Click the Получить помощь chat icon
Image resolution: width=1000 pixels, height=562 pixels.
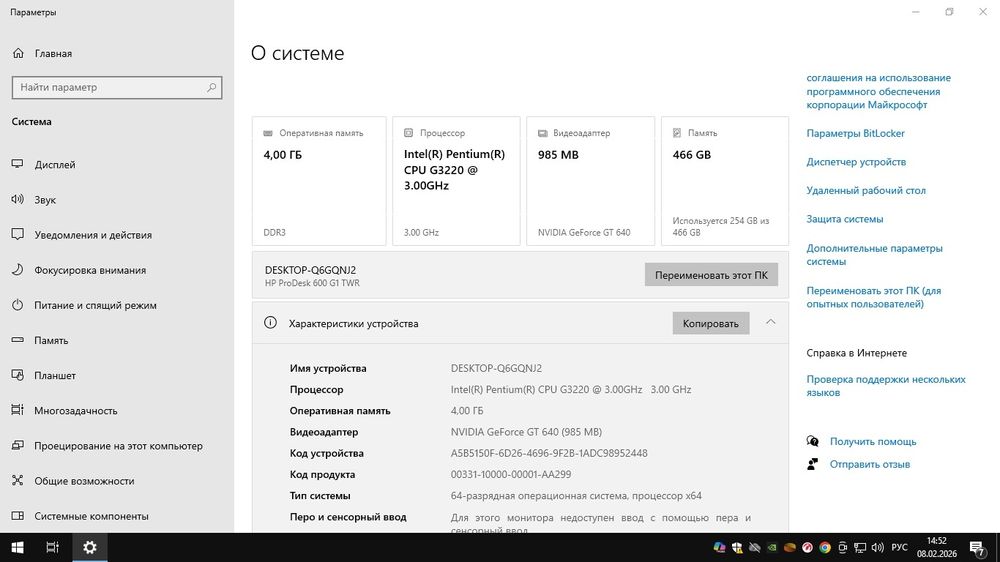click(812, 441)
